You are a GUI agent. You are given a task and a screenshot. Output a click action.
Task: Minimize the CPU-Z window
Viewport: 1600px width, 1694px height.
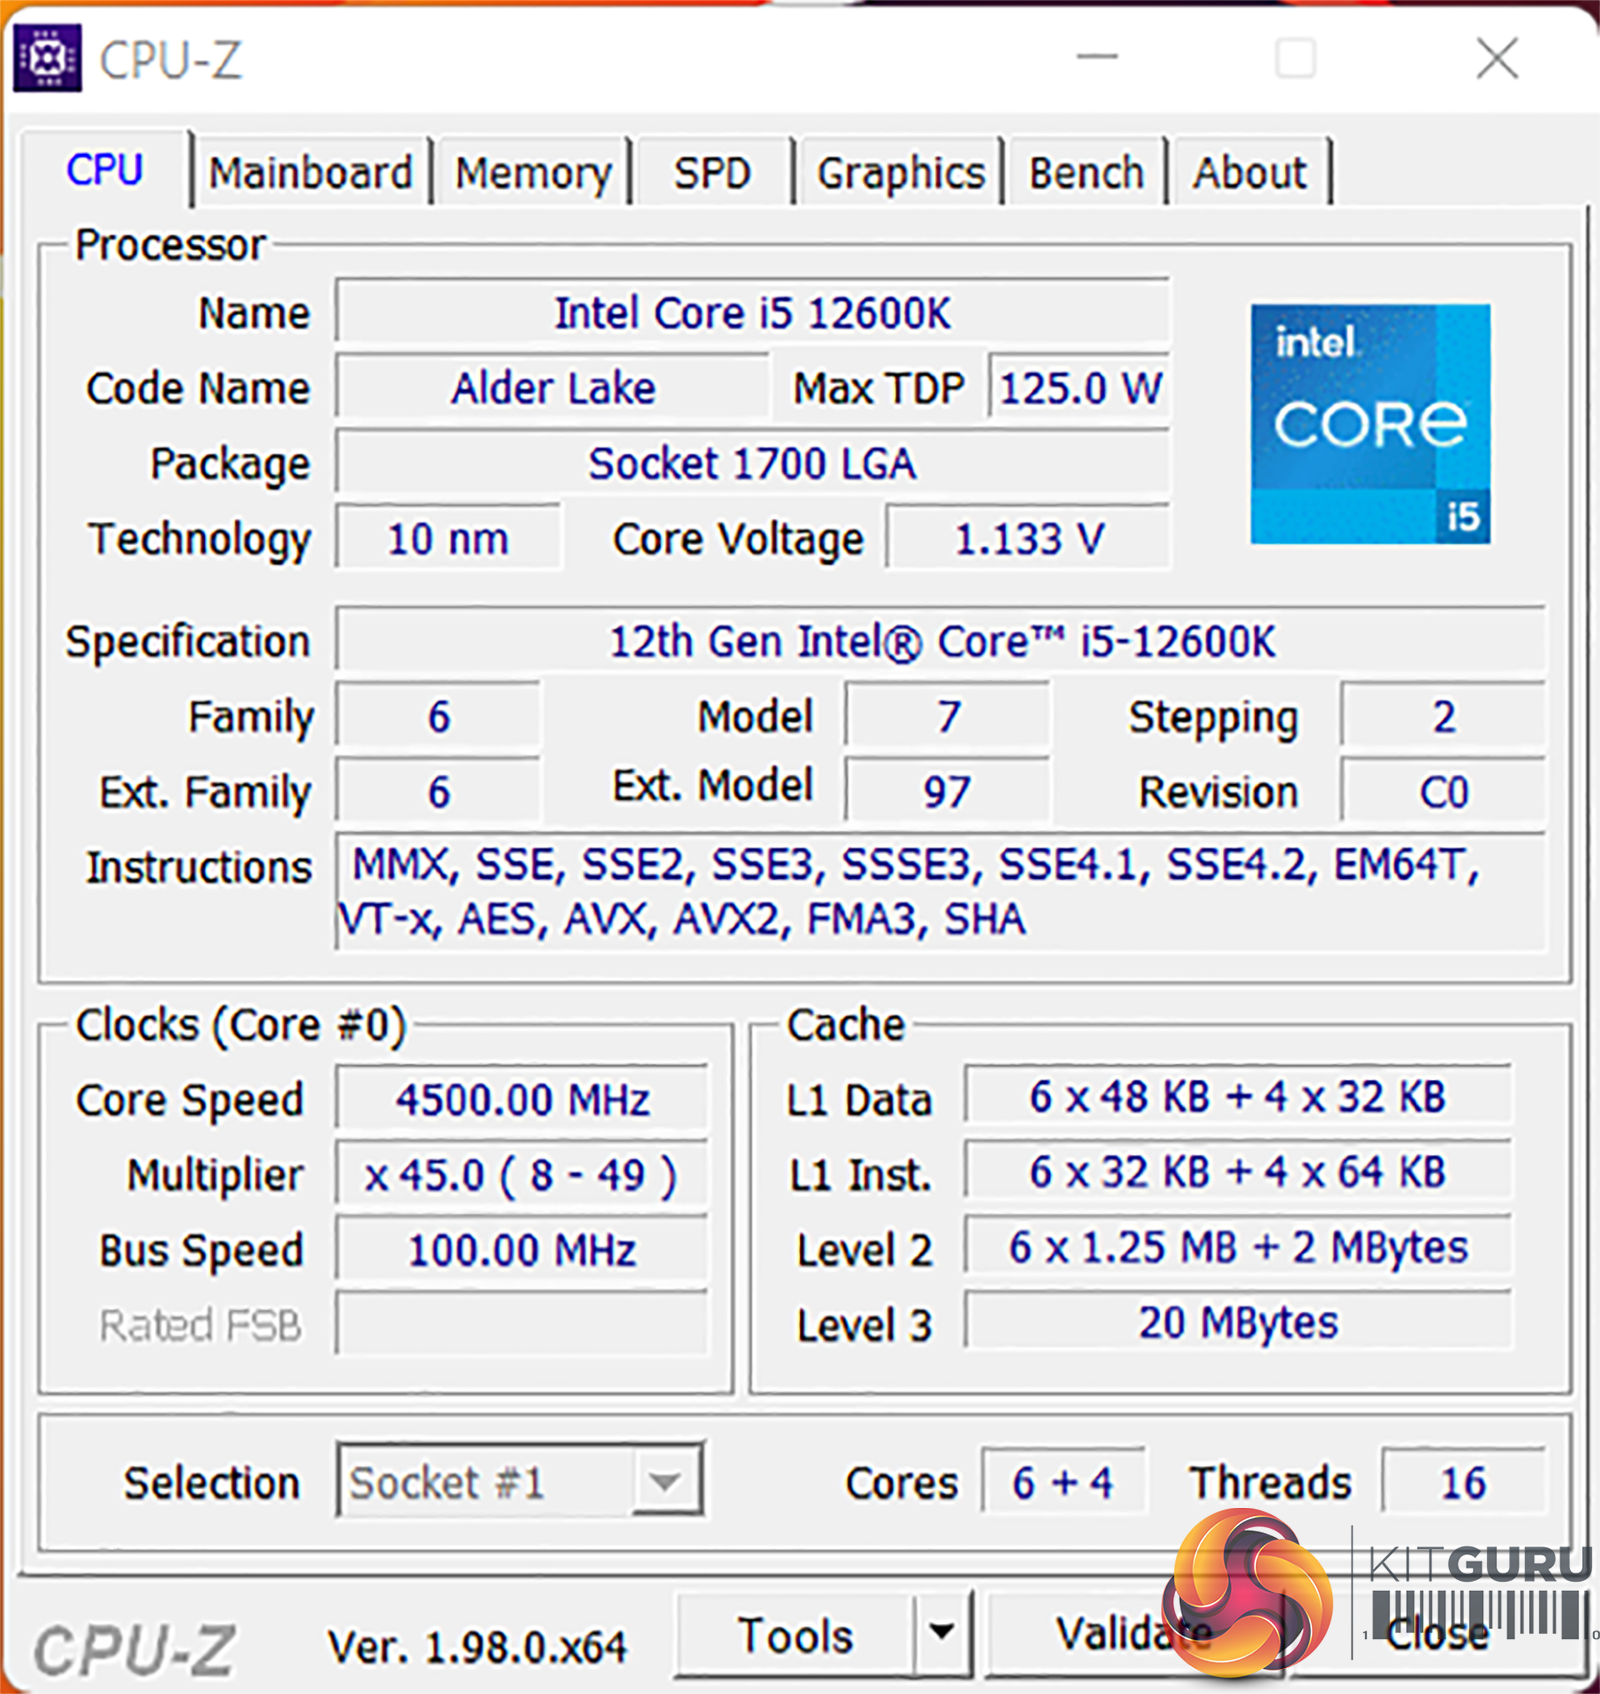pyautogui.click(x=1097, y=58)
